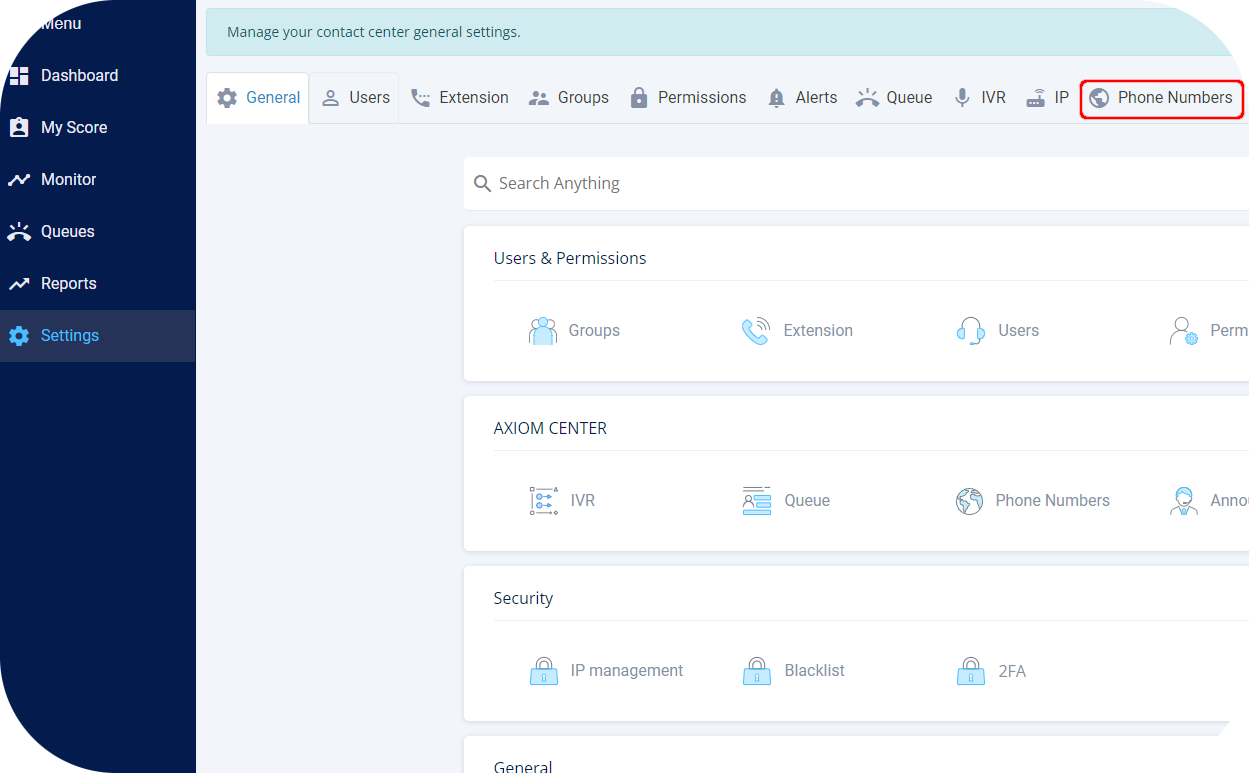Click the Queue list card icon
Viewport: 1249px width, 773px height.
(x=756, y=501)
